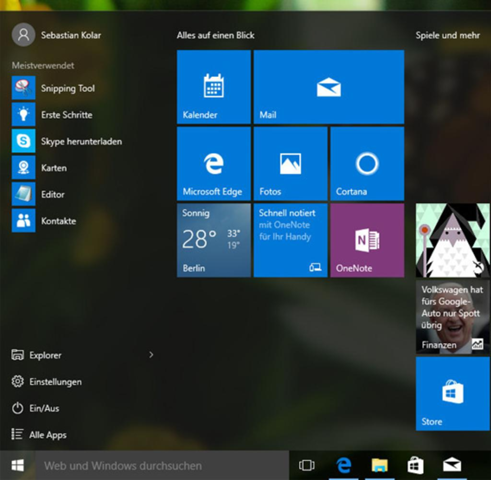Open the Store tile

click(453, 394)
